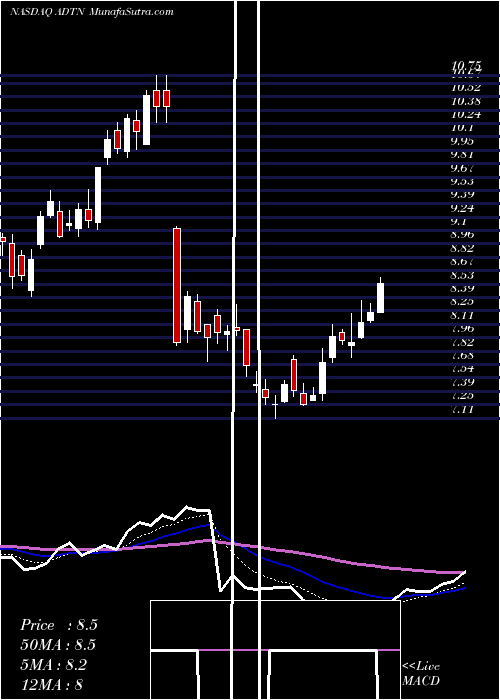Click the 8.25 price axis label

[463, 301]
